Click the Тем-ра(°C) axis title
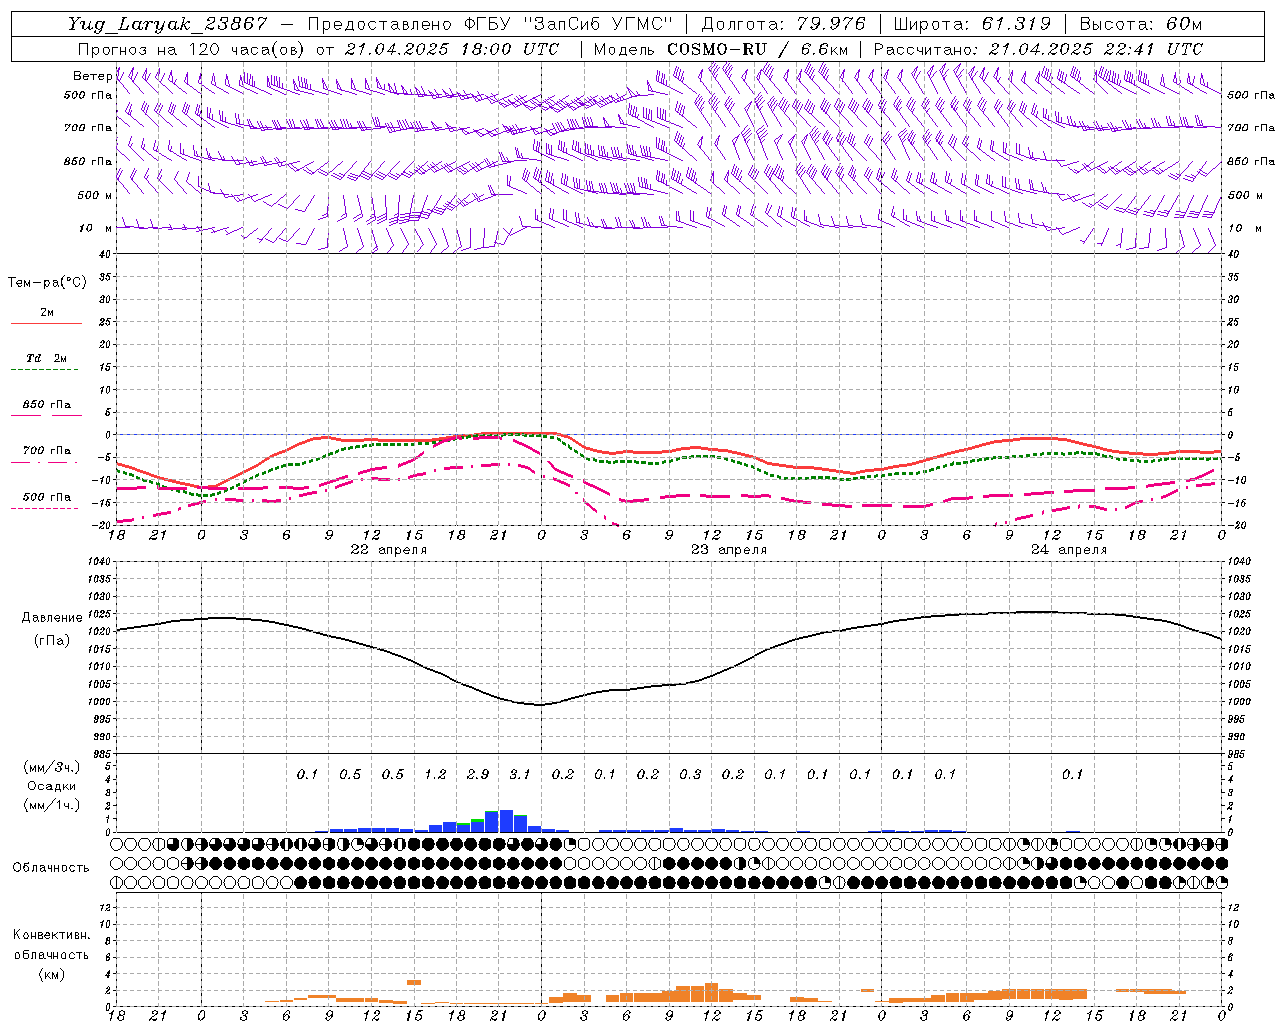Viewport: 1280px width, 1024px height. point(47,283)
